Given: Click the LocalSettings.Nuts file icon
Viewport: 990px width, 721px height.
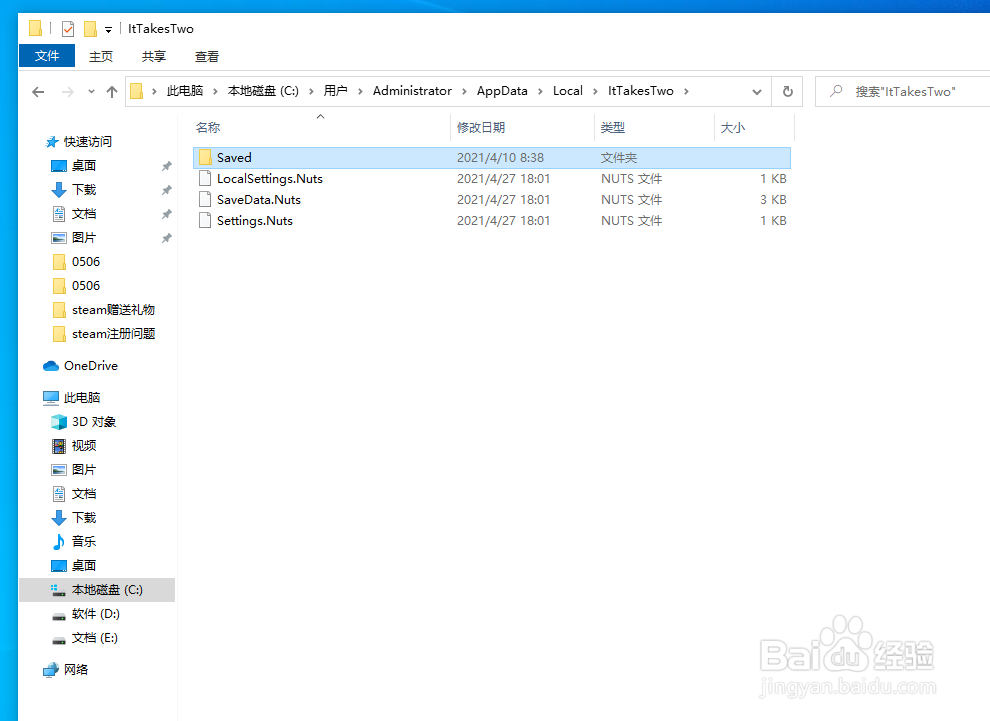Looking at the screenshot, I should point(205,178).
